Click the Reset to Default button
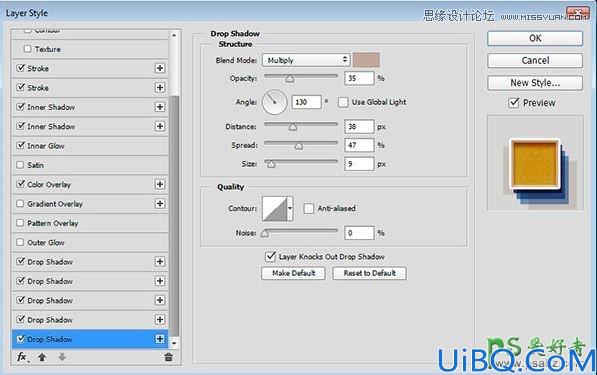The height and width of the screenshot is (375, 597). pos(369,273)
